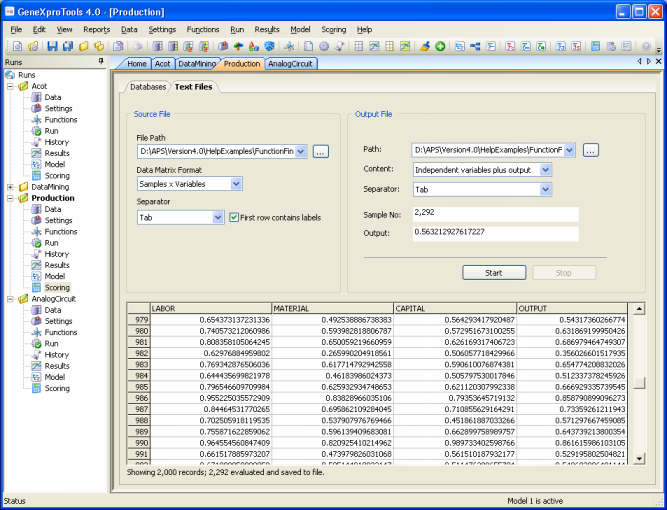Open Results under the AnalogCircuit run

tap(57, 366)
